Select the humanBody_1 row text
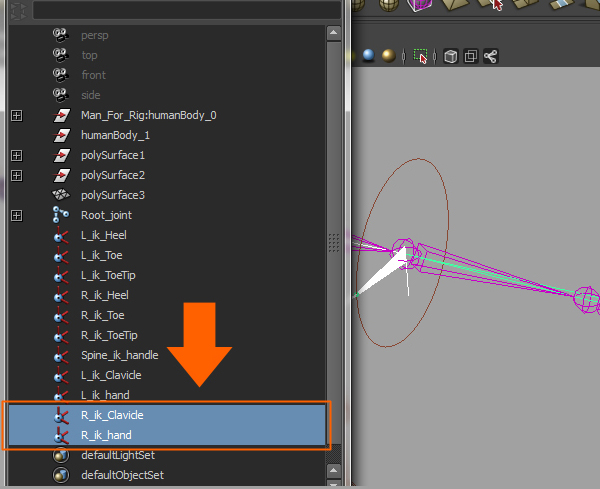Screen dimensions: 600x489 coord(115,135)
